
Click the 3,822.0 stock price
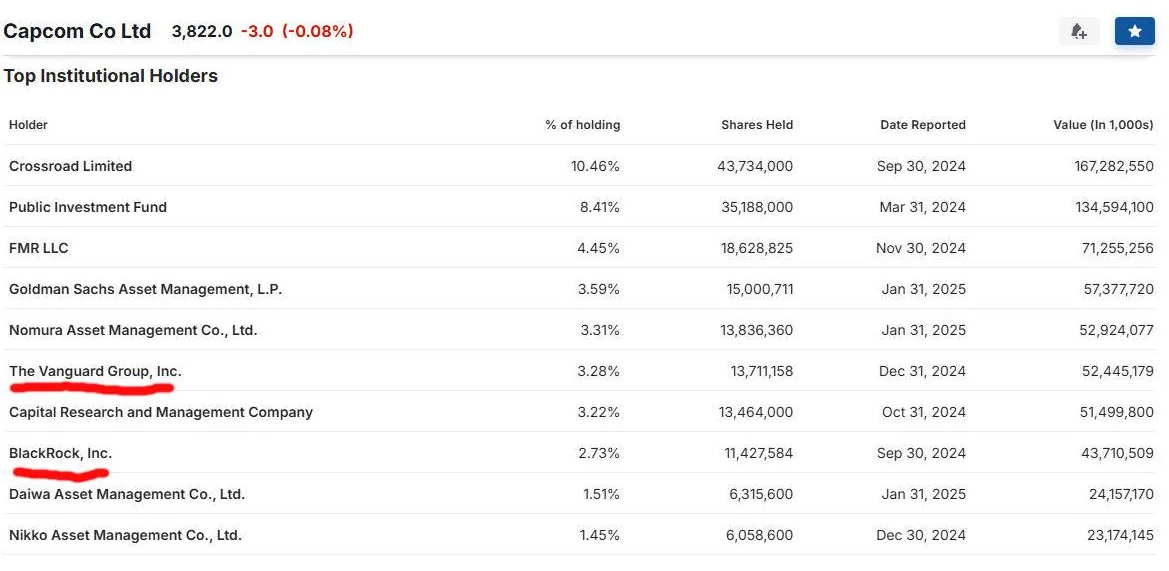(202, 31)
